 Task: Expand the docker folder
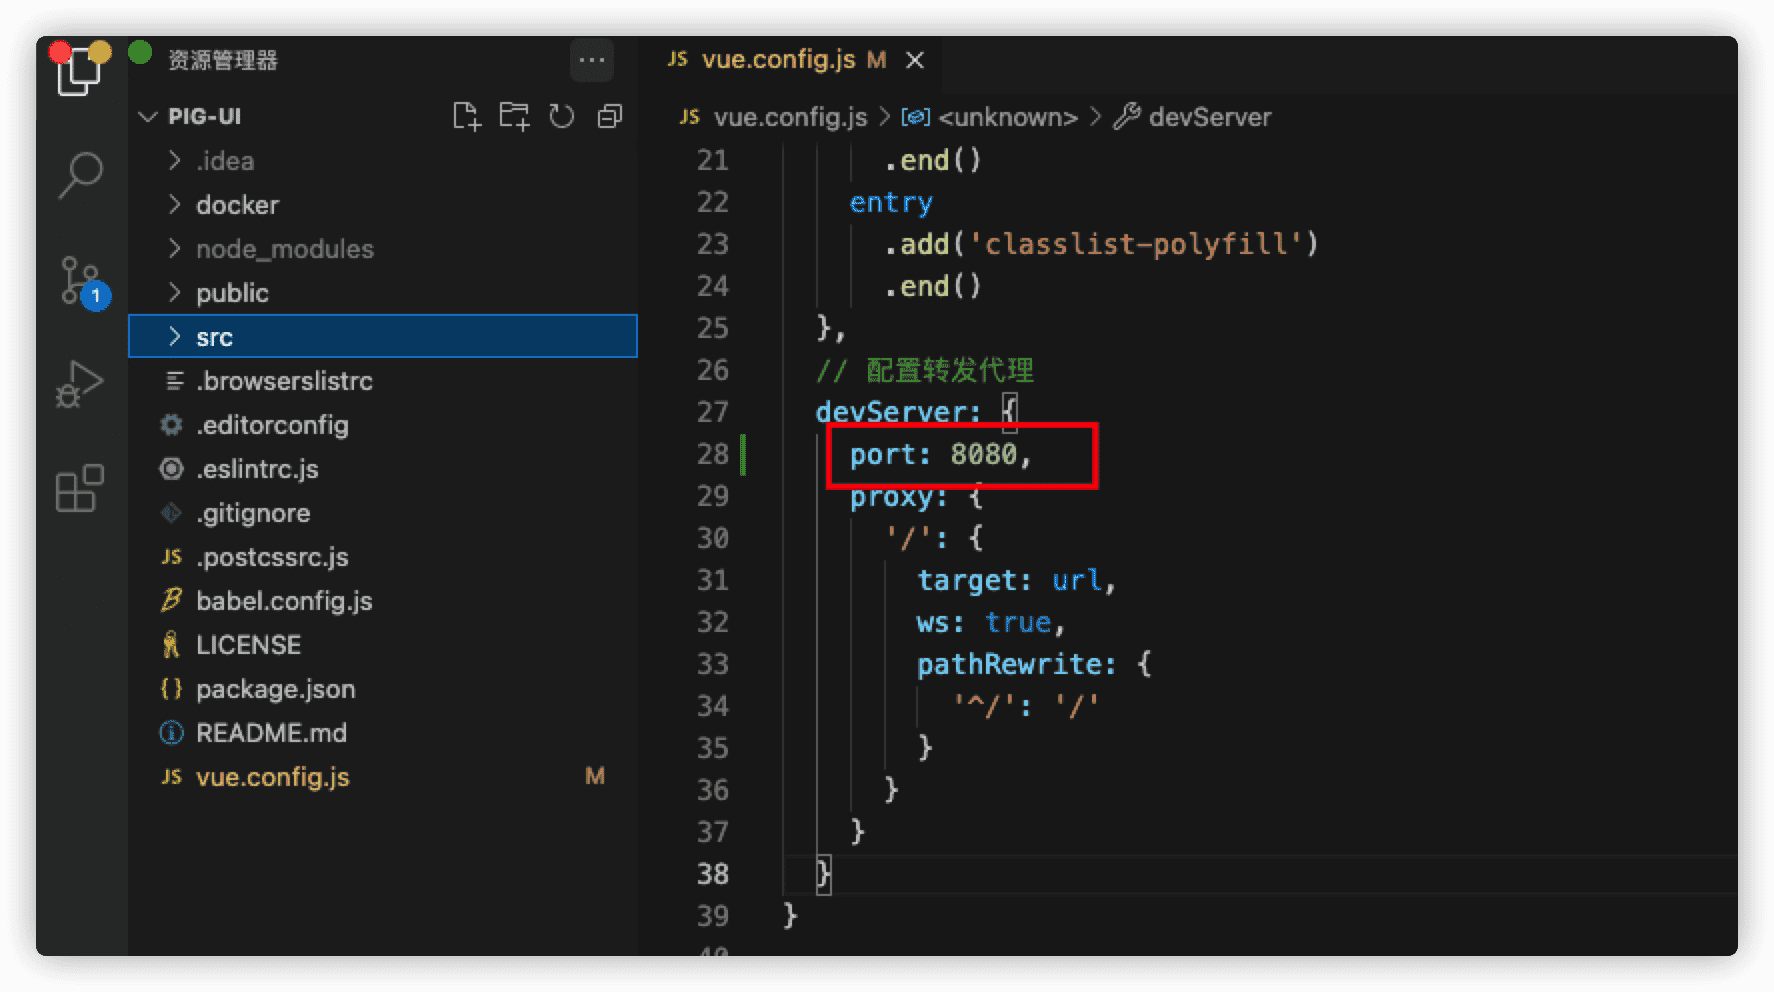(x=237, y=205)
